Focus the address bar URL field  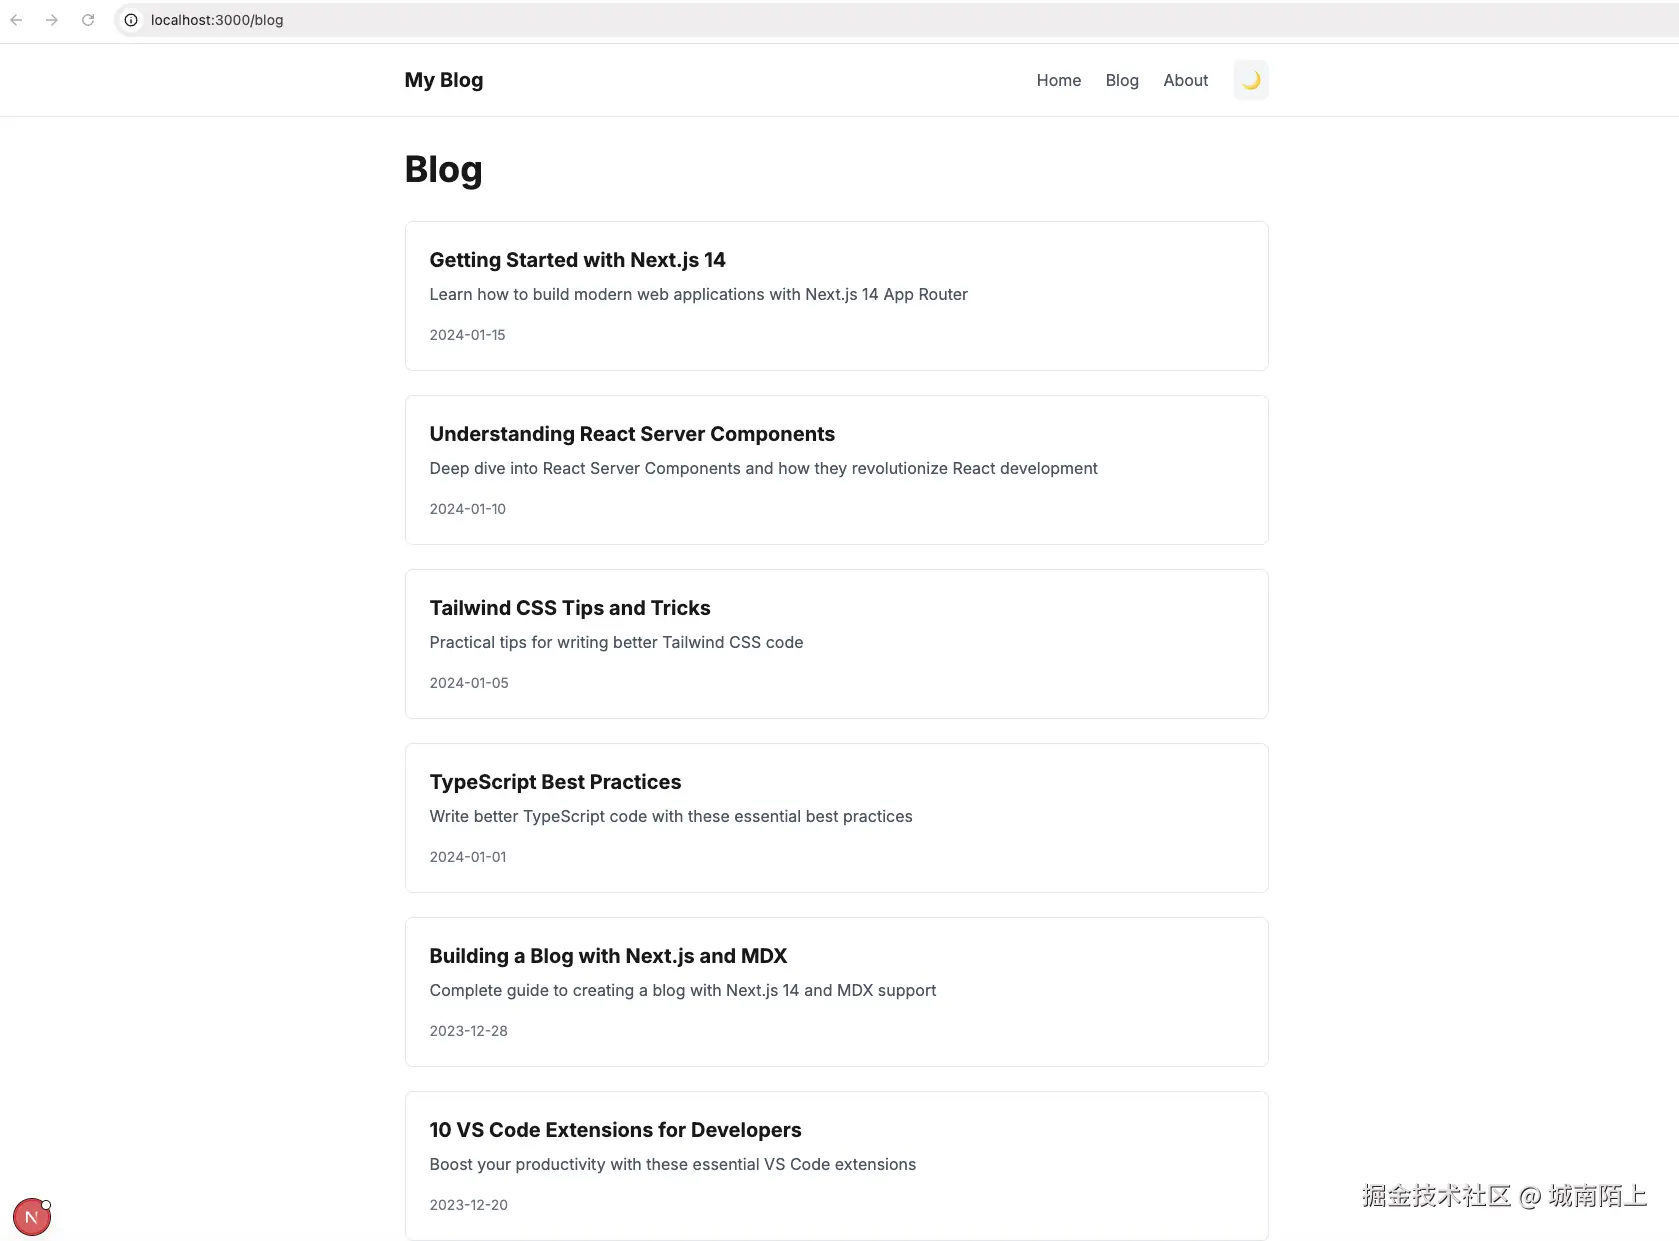pyautogui.click(x=600, y=20)
